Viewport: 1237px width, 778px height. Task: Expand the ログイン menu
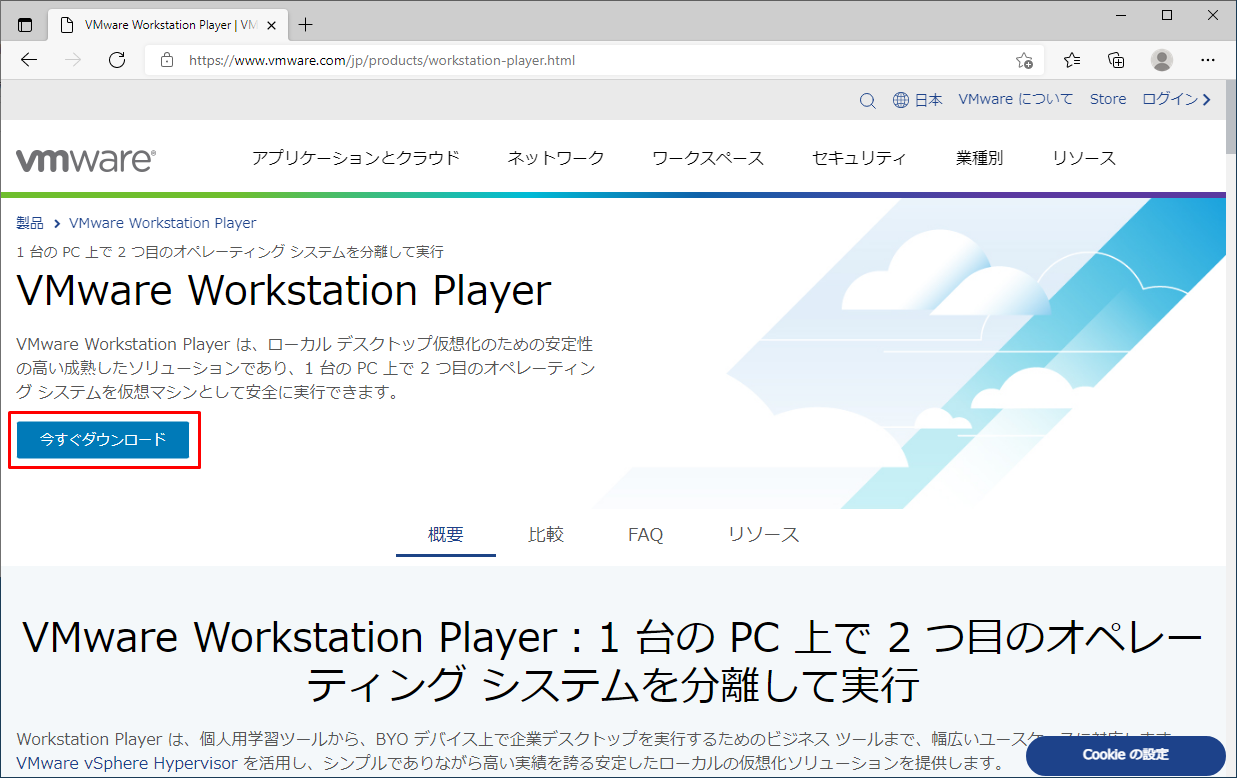(x=1176, y=99)
